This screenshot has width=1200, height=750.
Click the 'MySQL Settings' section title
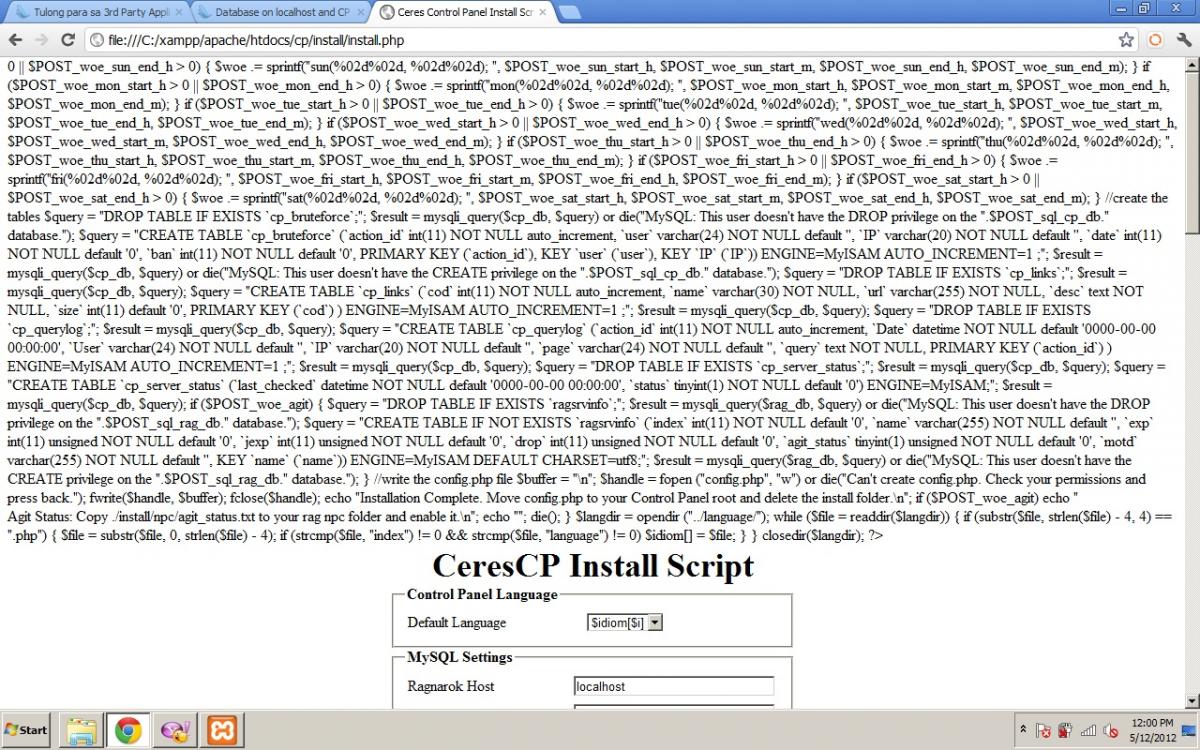coord(460,657)
